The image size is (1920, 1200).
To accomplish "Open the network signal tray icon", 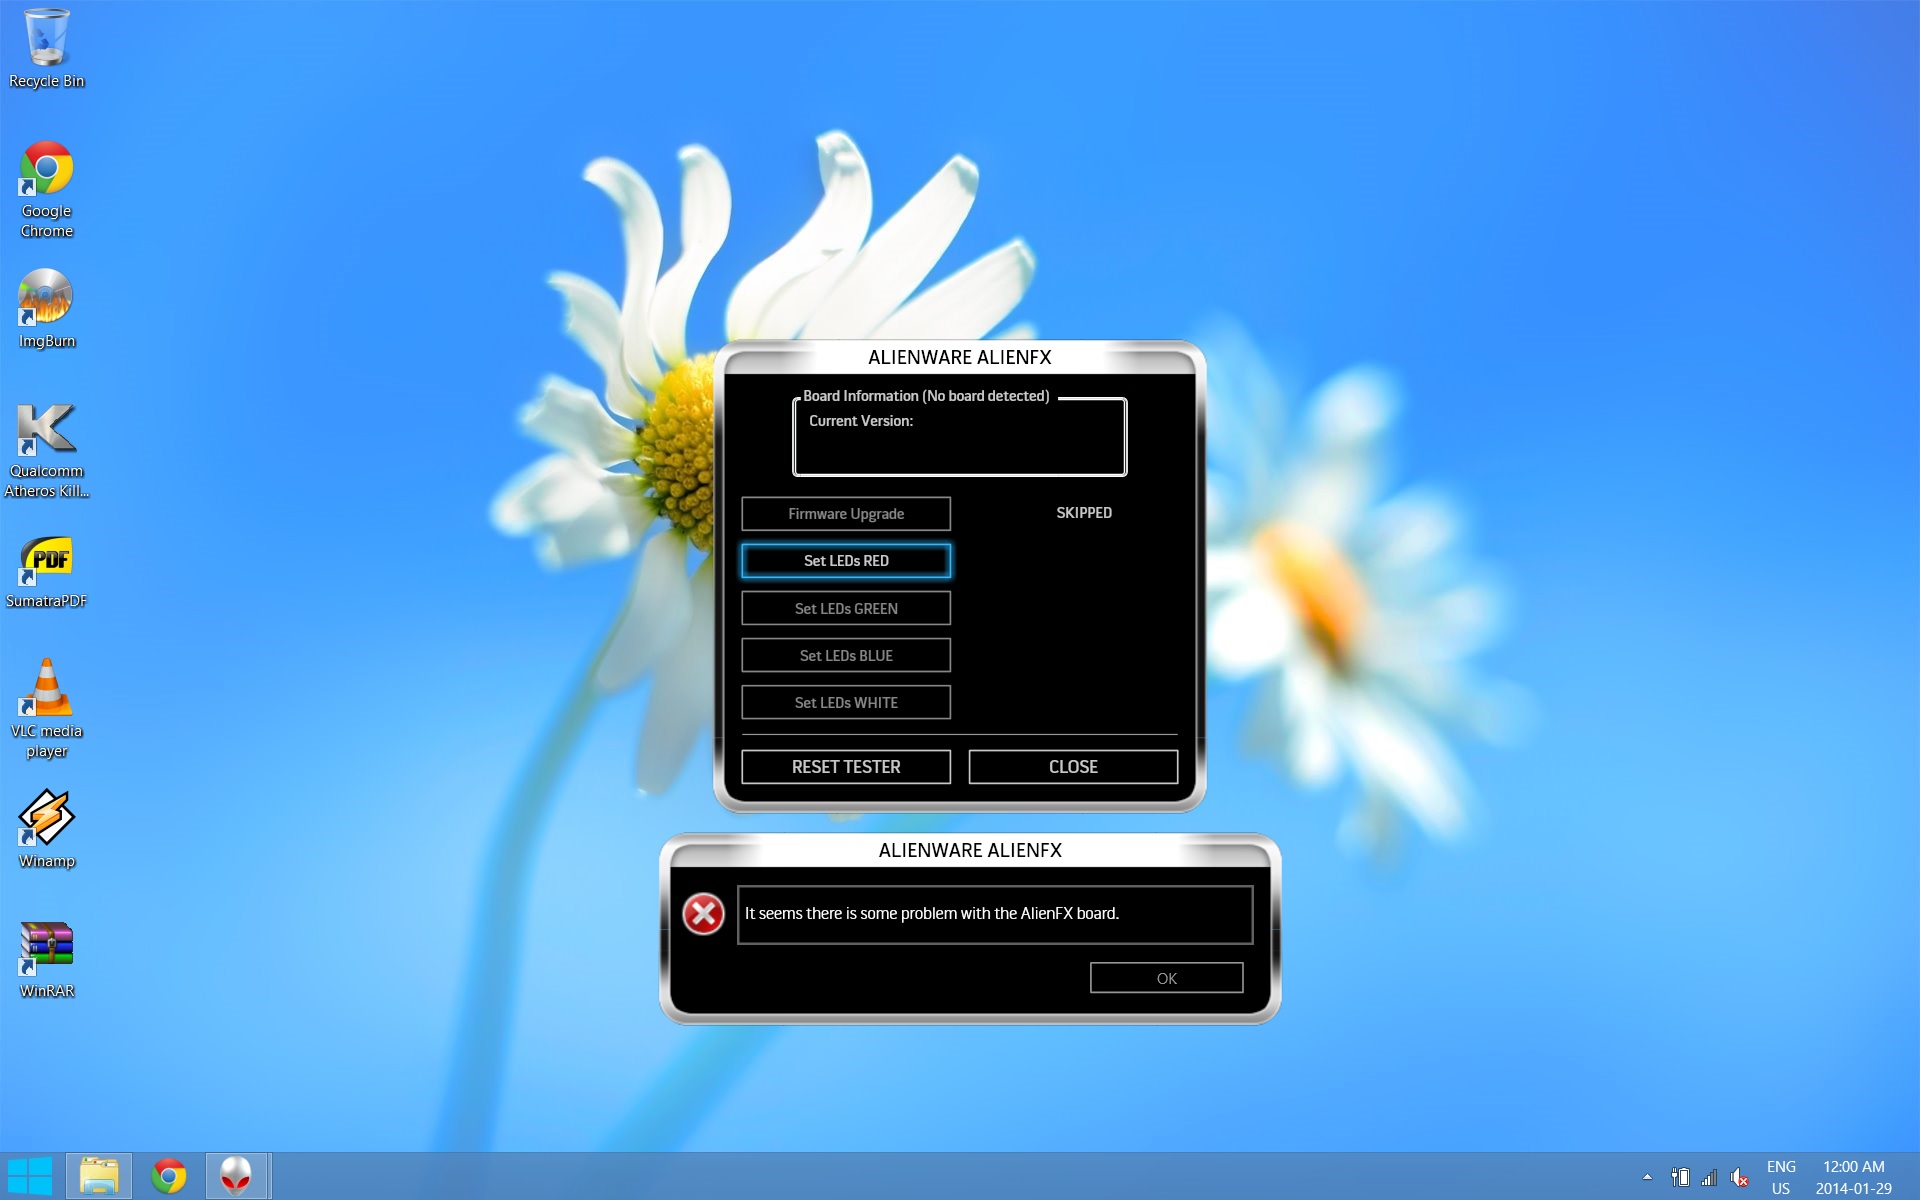I will (x=1709, y=1177).
